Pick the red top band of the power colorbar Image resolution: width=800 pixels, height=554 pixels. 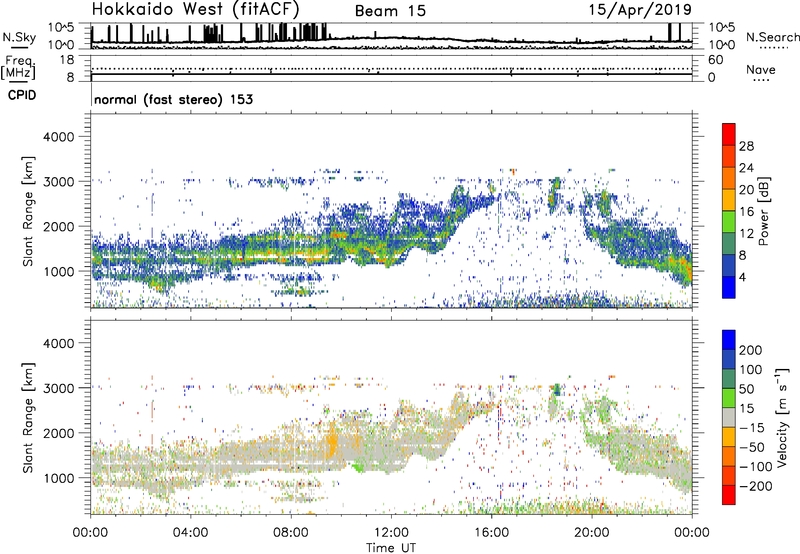point(729,134)
